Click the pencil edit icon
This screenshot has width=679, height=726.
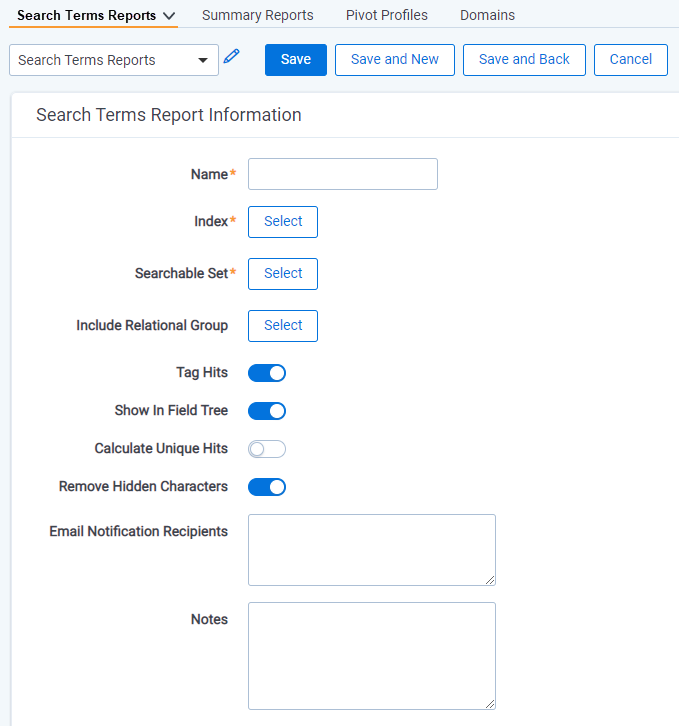pos(232,56)
